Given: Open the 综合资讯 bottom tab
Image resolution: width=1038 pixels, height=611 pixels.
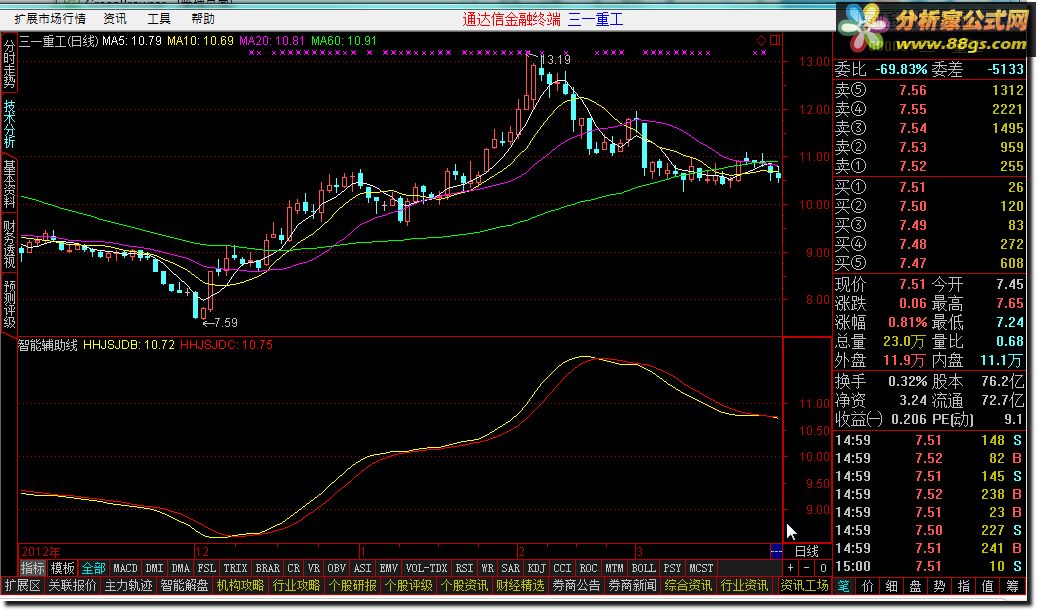Looking at the screenshot, I should pos(688,586).
